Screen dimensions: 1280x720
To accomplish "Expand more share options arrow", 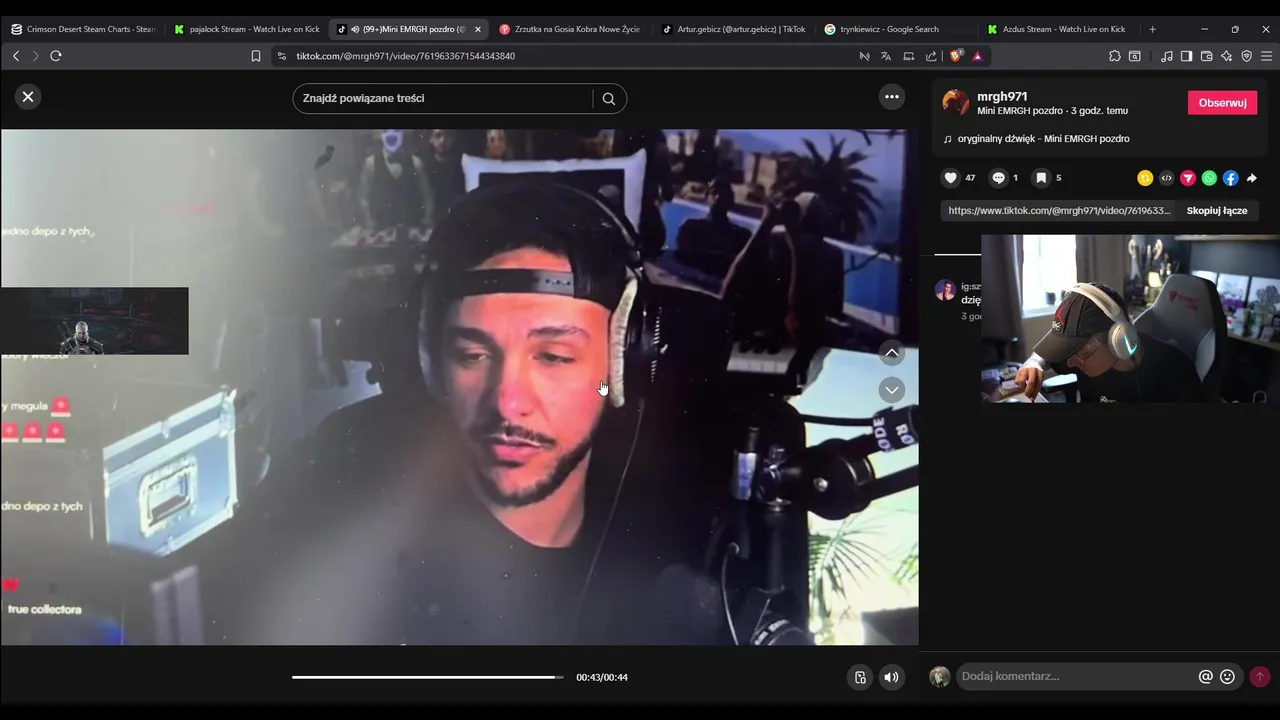I will [1252, 178].
